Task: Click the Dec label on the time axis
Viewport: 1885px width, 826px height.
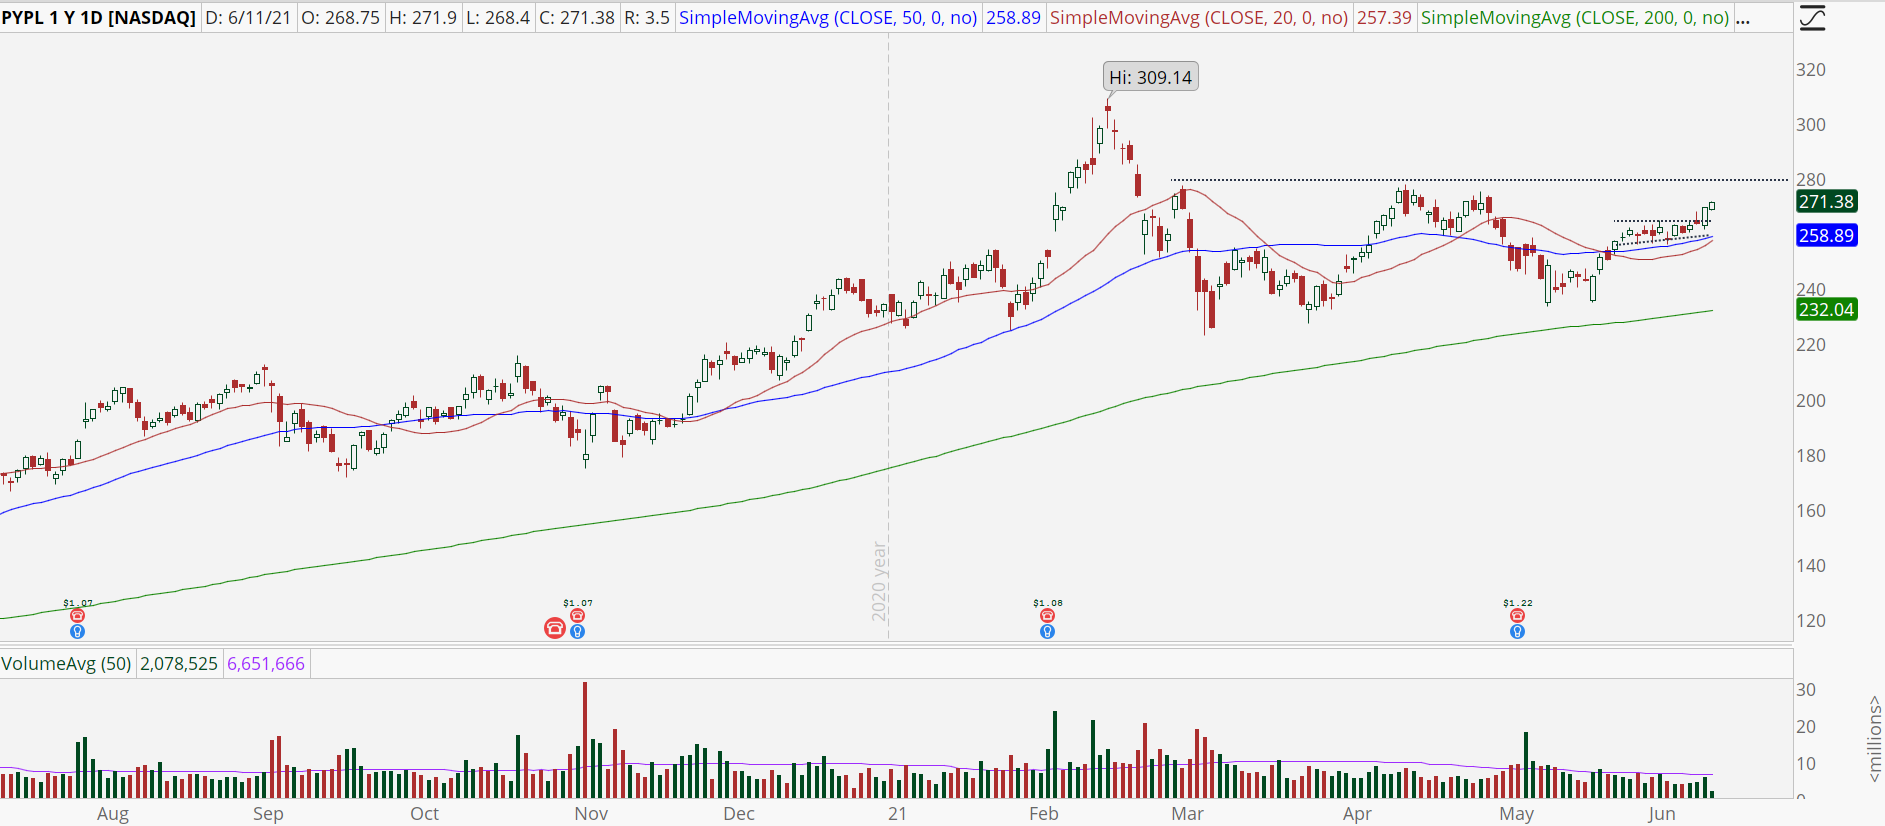Action: tap(739, 814)
